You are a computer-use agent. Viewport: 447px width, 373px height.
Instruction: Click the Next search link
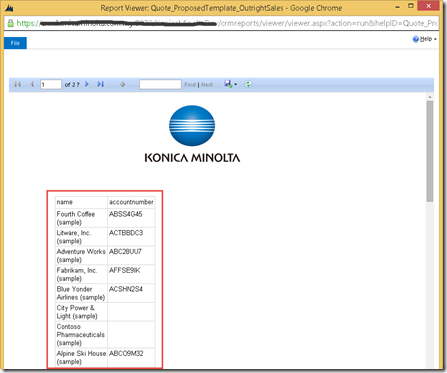[207, 85]
